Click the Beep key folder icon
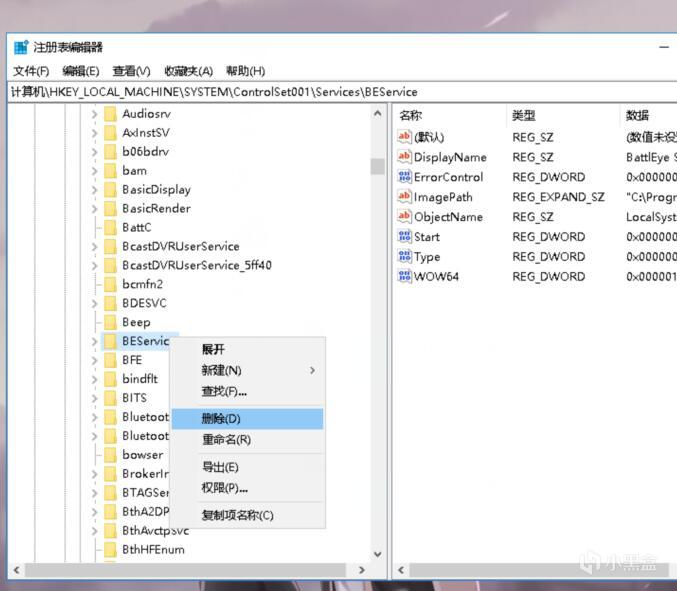677x591 pixels. pyautogui.click(x=110, y=323)
